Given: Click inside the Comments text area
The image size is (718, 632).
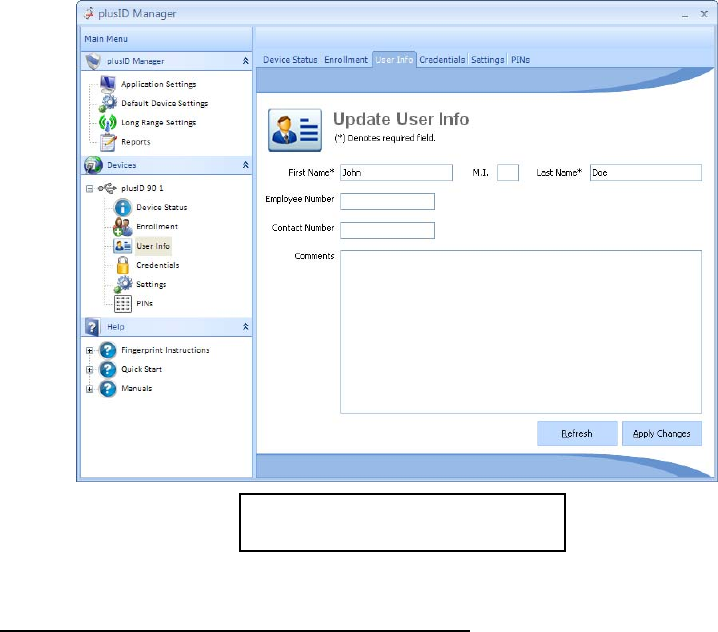Looking at the screenshot, I should coord(521,332).
